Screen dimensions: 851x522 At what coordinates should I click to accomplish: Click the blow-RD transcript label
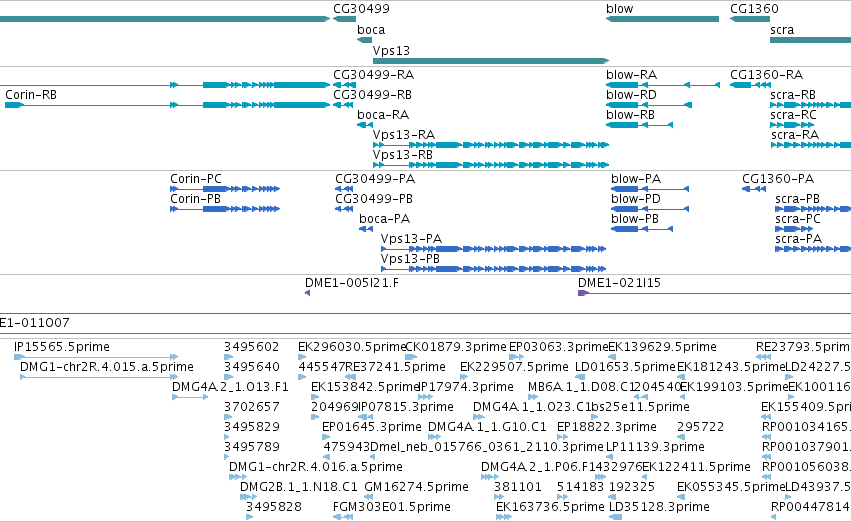click(x=631, y=95)
